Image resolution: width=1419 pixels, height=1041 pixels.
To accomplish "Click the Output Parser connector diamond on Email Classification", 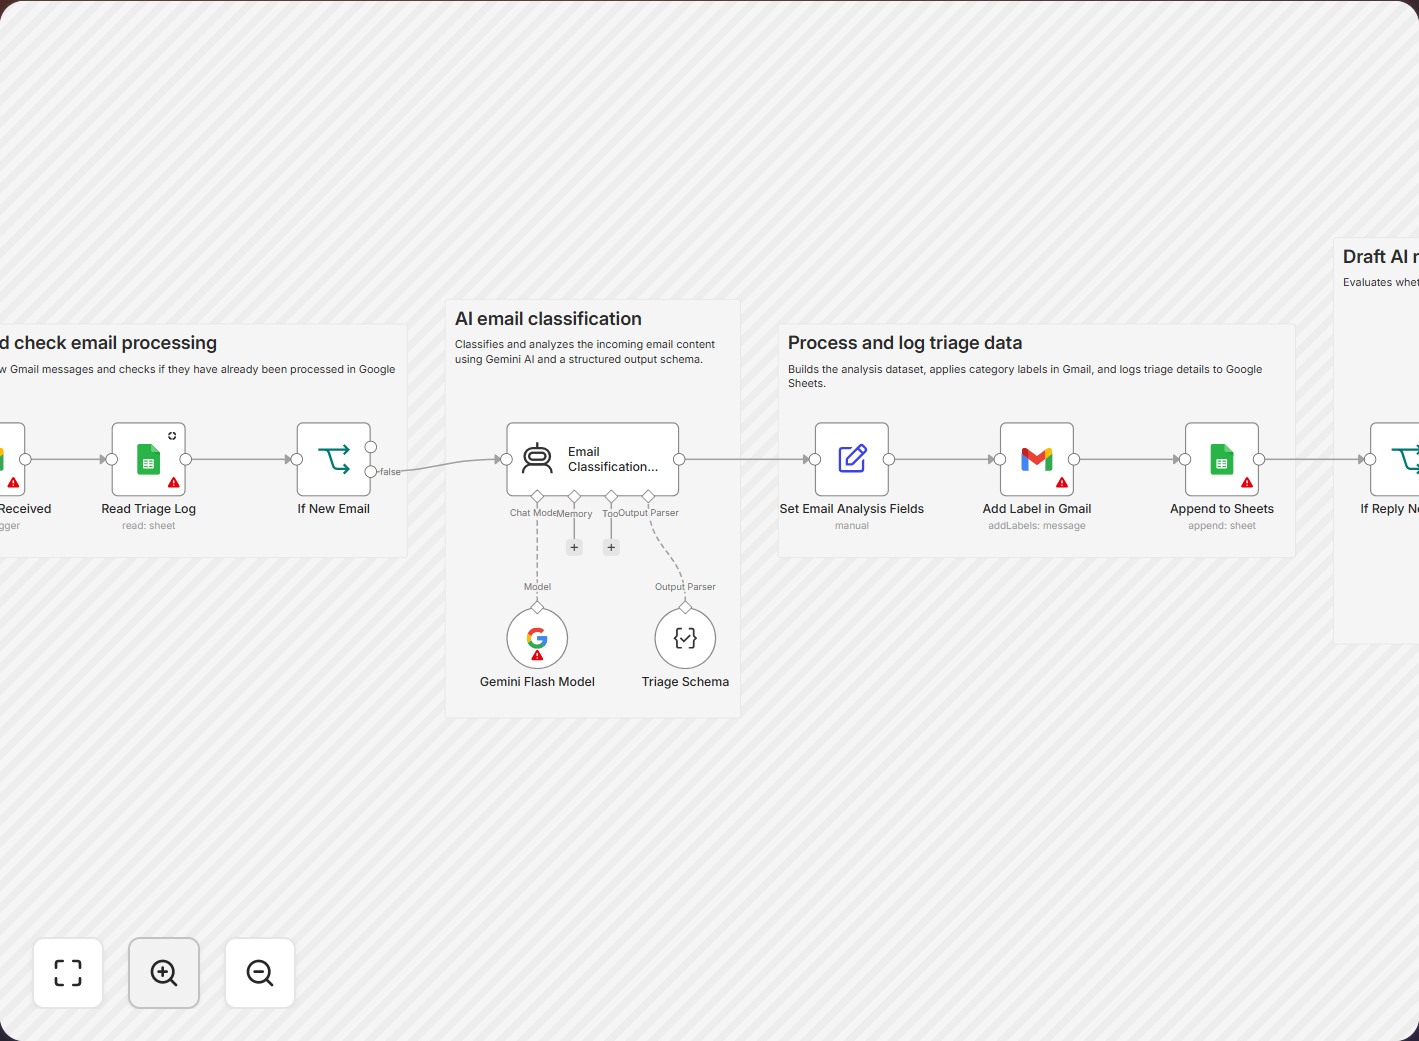I will (x=648, y=496).
